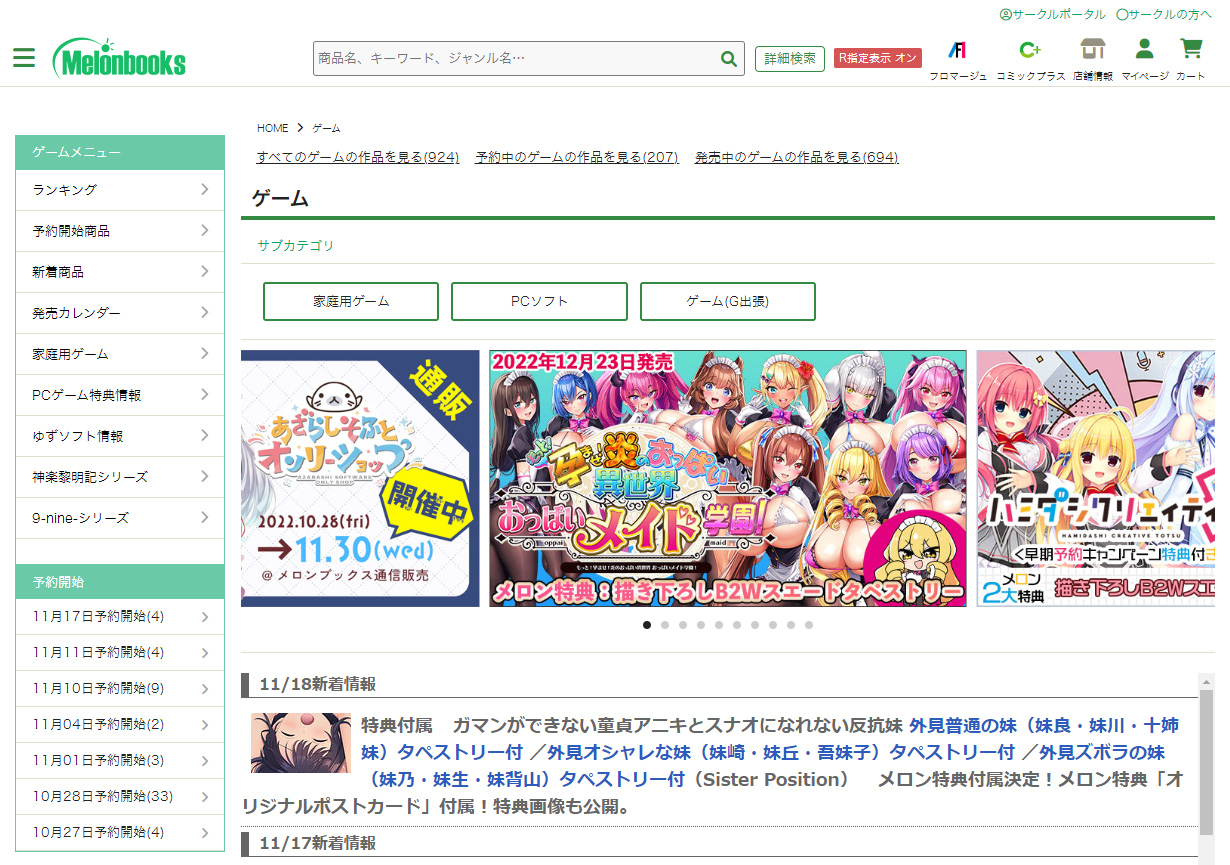Image resolution: width=1230 pixels, height=865 pixels.
Task: Toggle the R指定表示 オン switch
Action: click(x=877, y=59)
